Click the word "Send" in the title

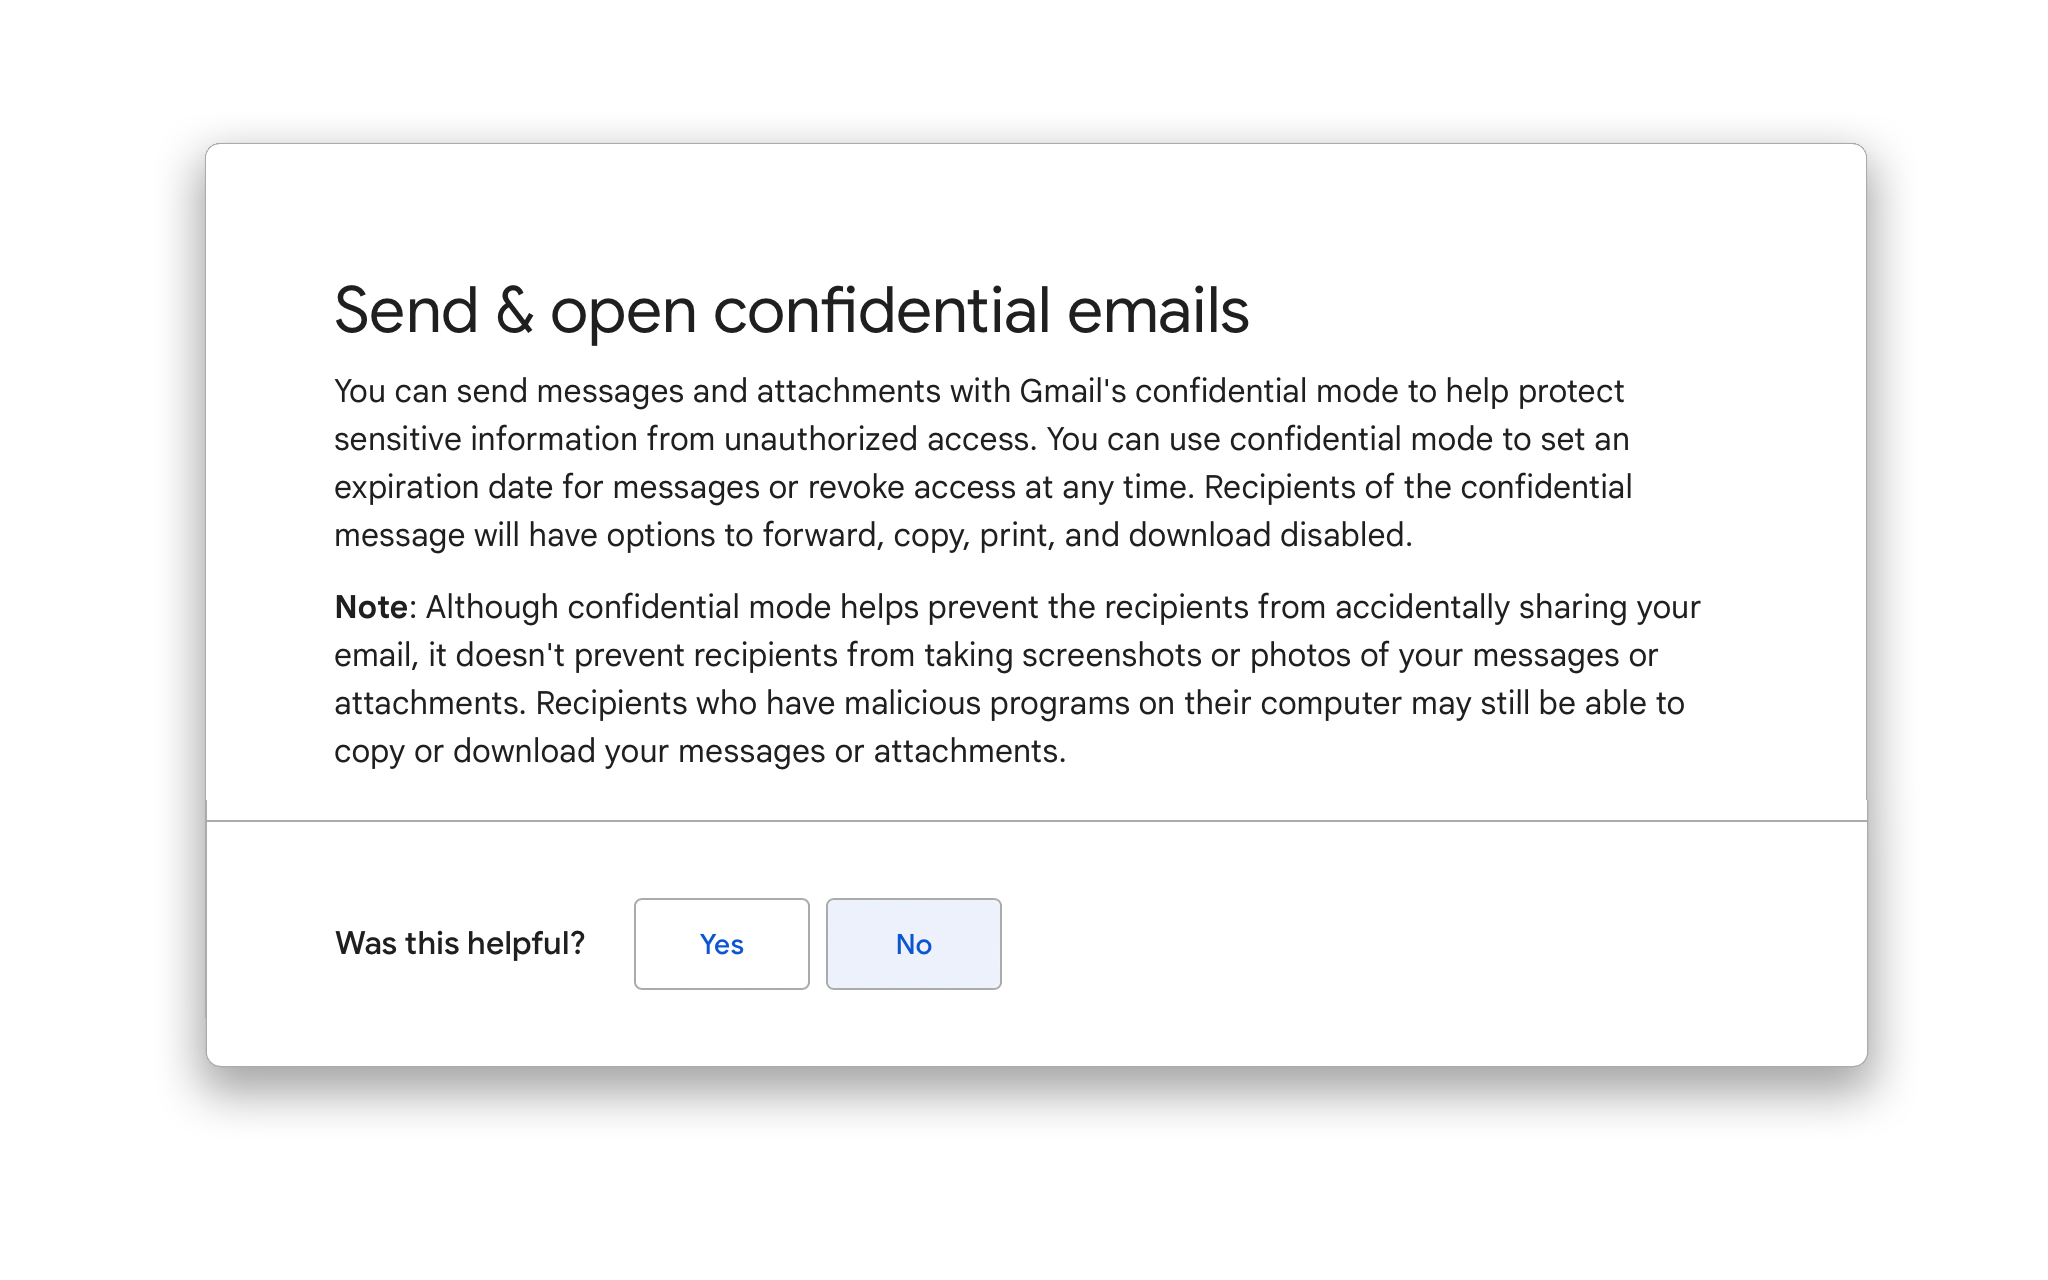pos(406,310)
